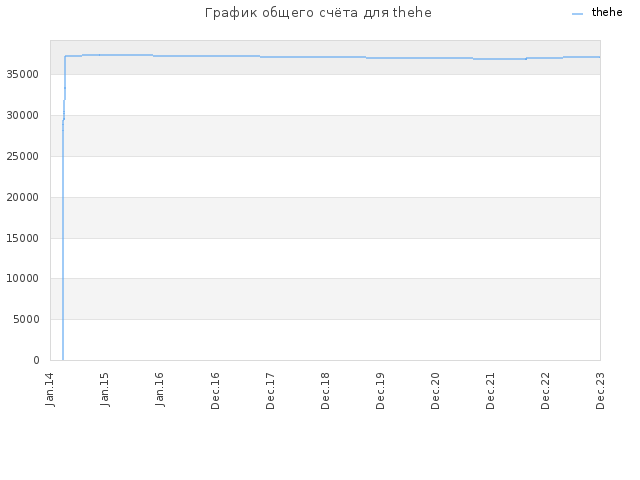
Task: Click the chart title 'График общего счёта для thehe'
Action: coord(318,13)
